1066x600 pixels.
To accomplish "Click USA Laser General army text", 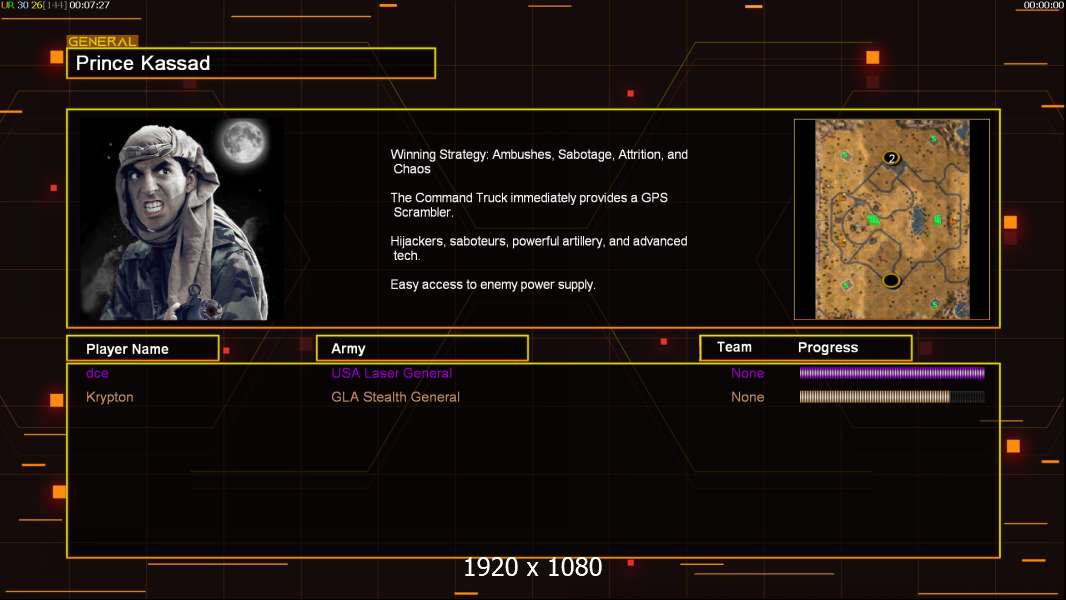I will coord(392,373).
